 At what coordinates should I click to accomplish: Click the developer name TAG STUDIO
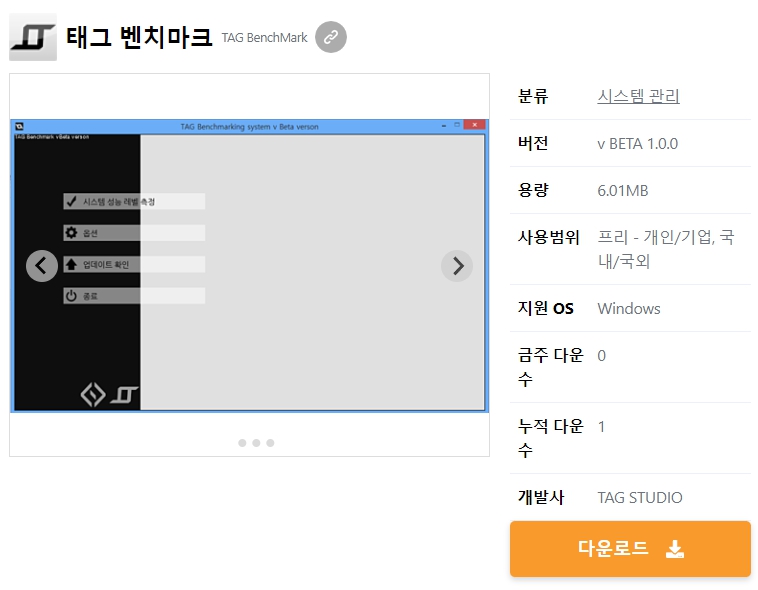640,497
